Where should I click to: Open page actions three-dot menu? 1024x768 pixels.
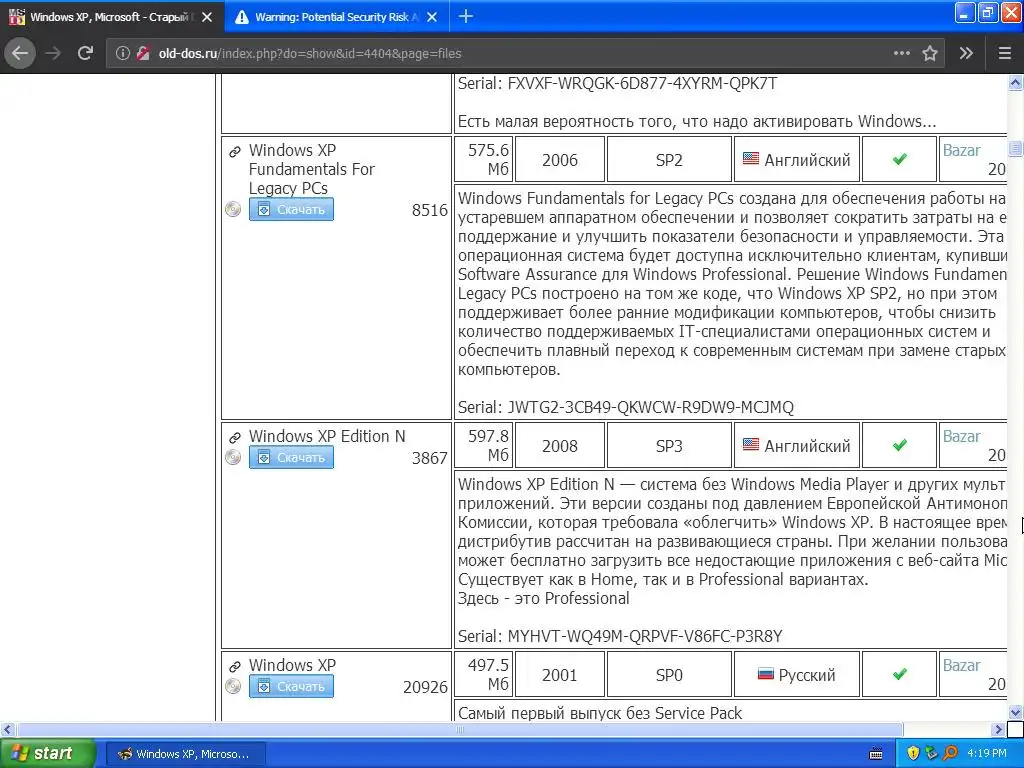point(902,53)
